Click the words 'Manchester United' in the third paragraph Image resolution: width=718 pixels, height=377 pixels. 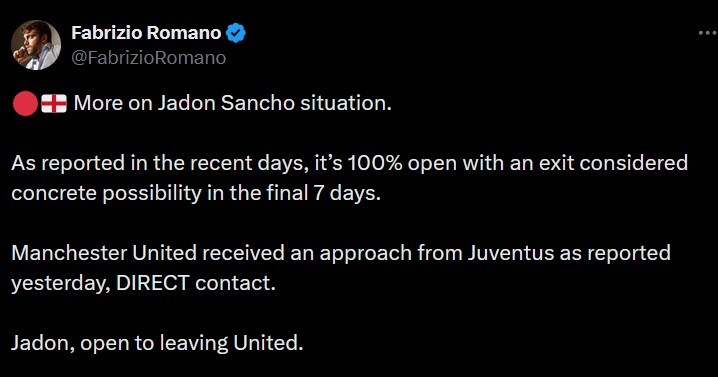pos(105,253)
